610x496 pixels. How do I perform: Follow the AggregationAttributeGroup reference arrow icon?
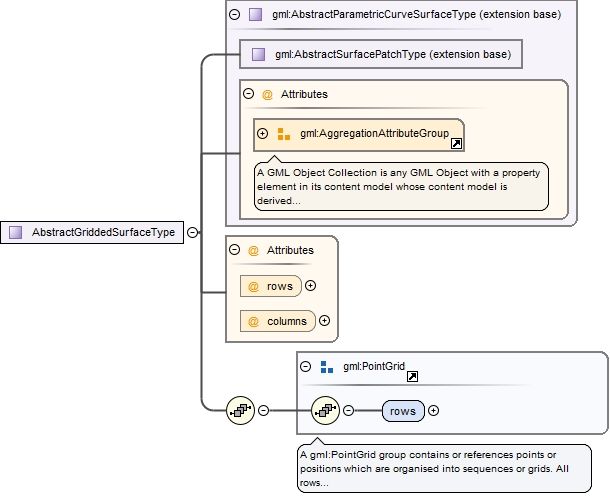pos(456,144)
